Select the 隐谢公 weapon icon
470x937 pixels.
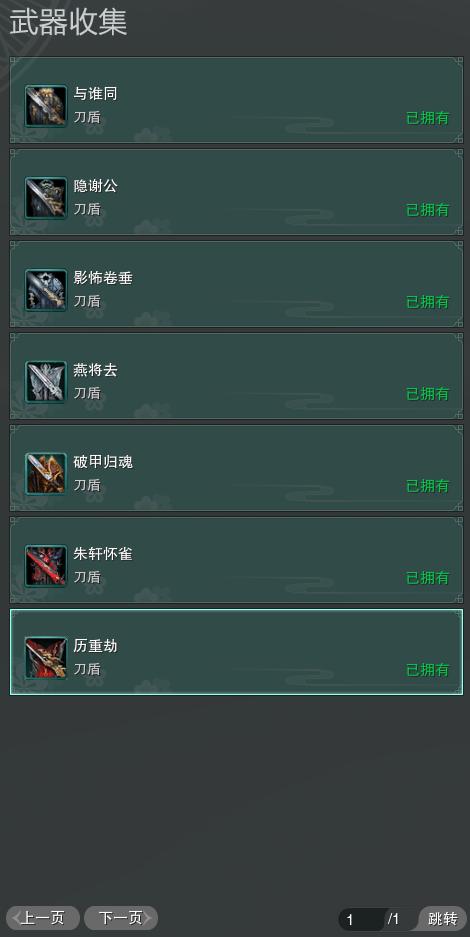coord(46,198)
